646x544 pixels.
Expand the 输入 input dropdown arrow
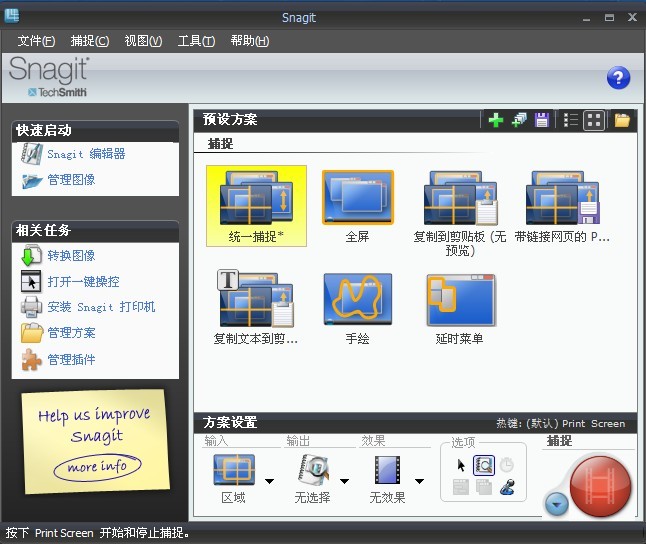(x=269, y=481)
